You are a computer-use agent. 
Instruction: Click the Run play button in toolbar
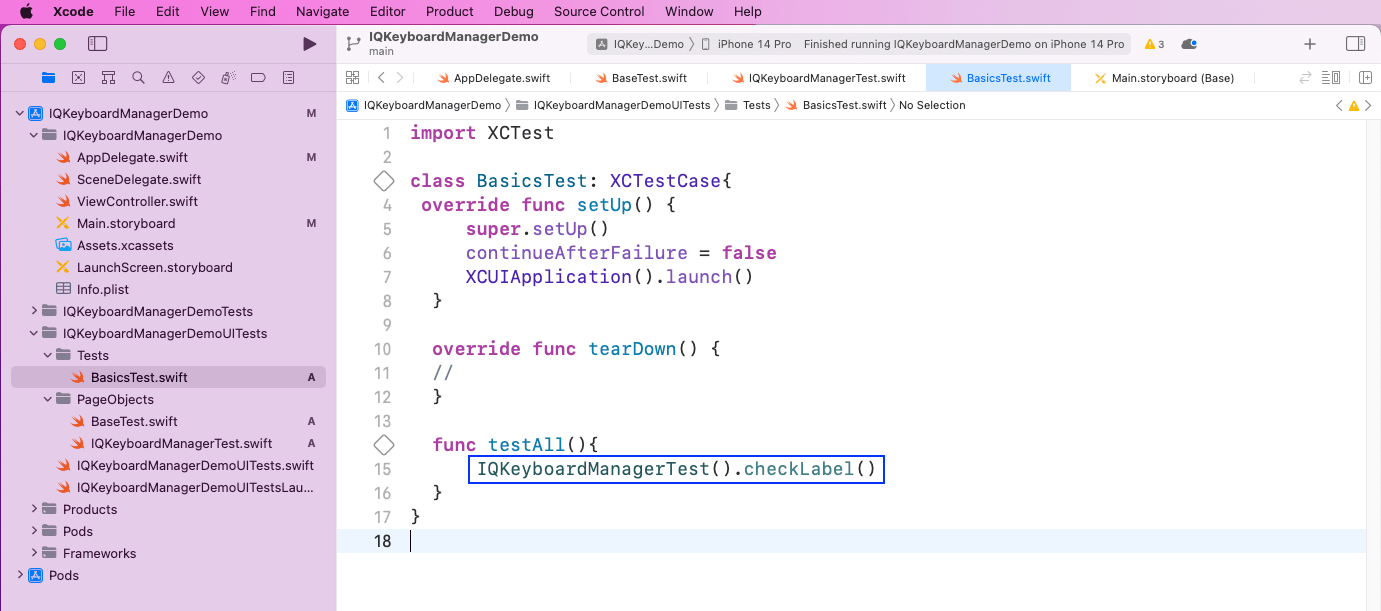click(x=309, y=44)
